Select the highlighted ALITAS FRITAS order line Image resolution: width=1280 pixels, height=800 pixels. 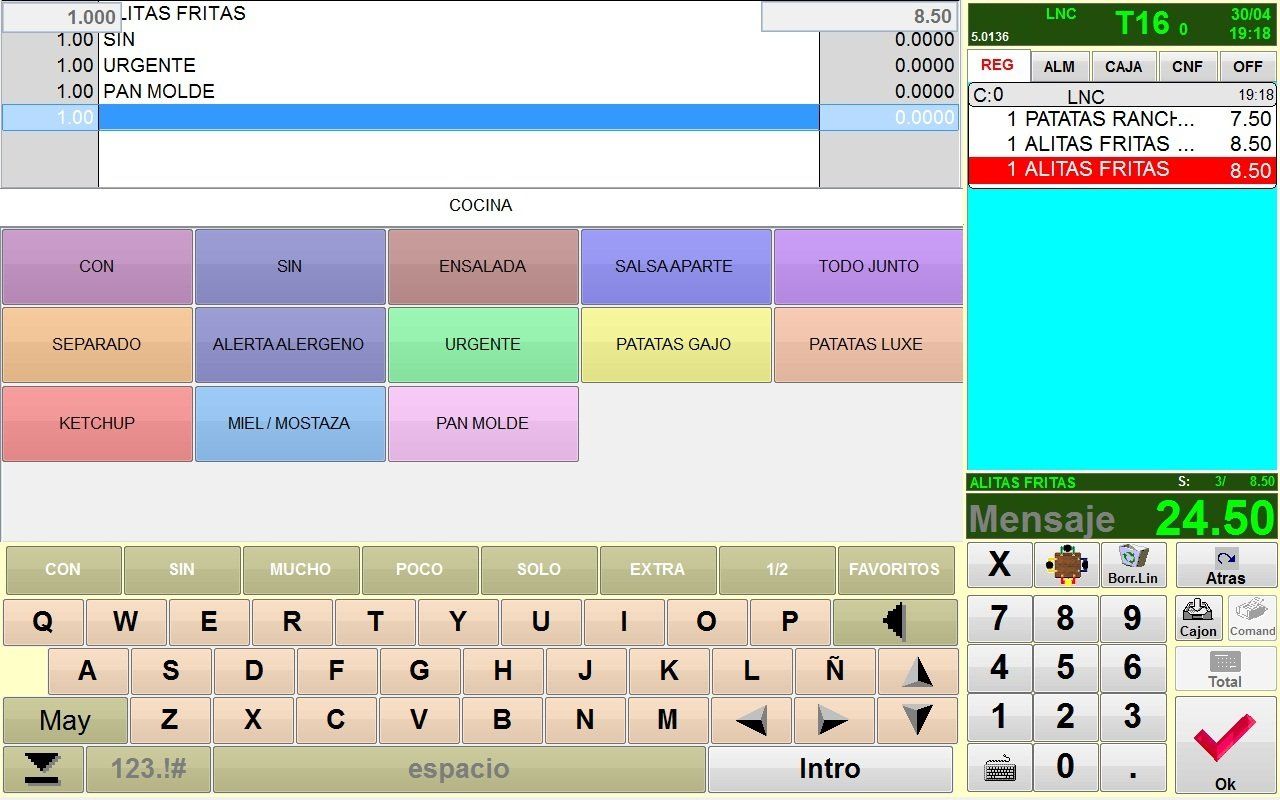pyautogui.click(x=1122, y=170)
